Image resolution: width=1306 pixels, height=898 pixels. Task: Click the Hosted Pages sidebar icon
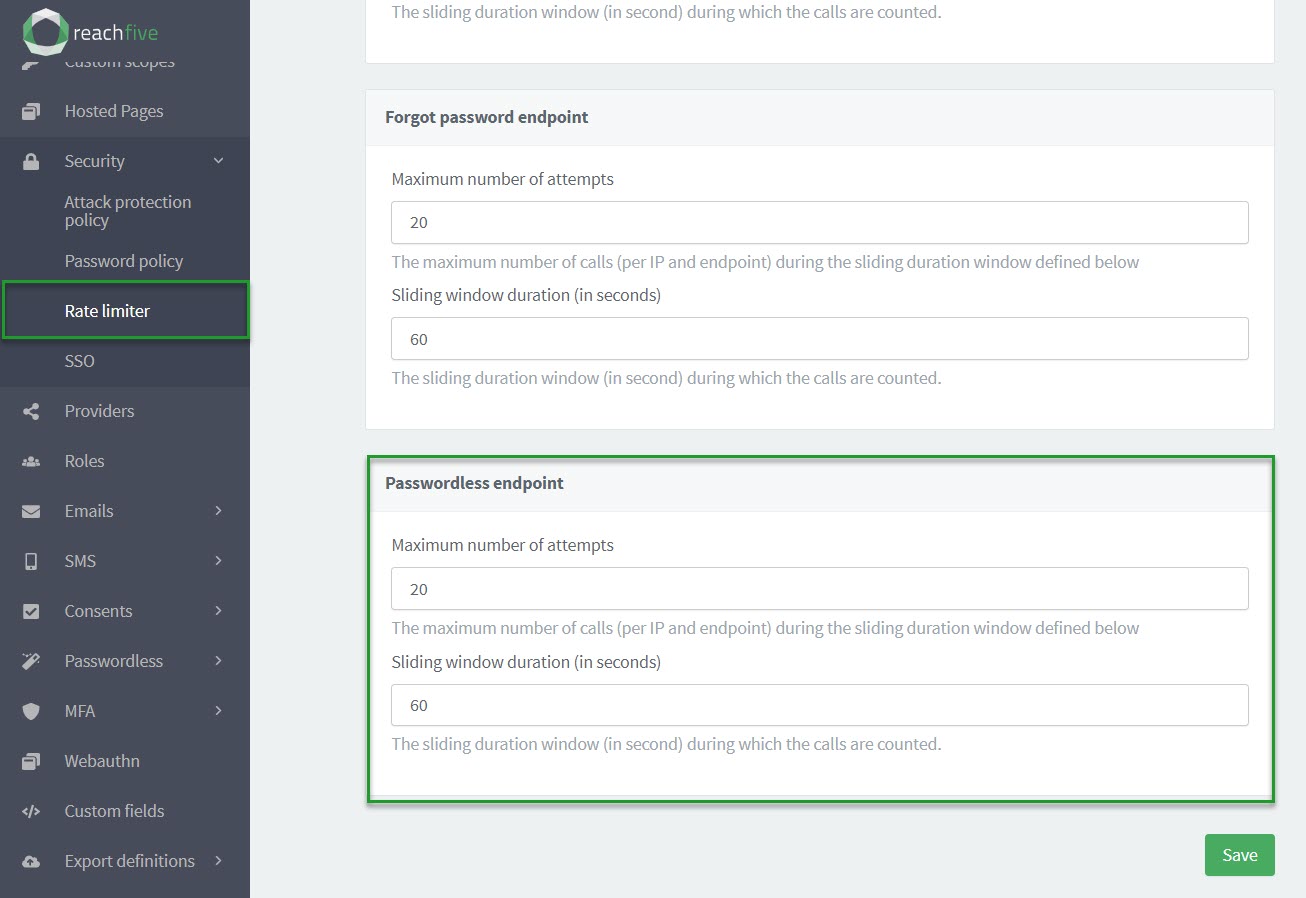click(x=31, y=111)
